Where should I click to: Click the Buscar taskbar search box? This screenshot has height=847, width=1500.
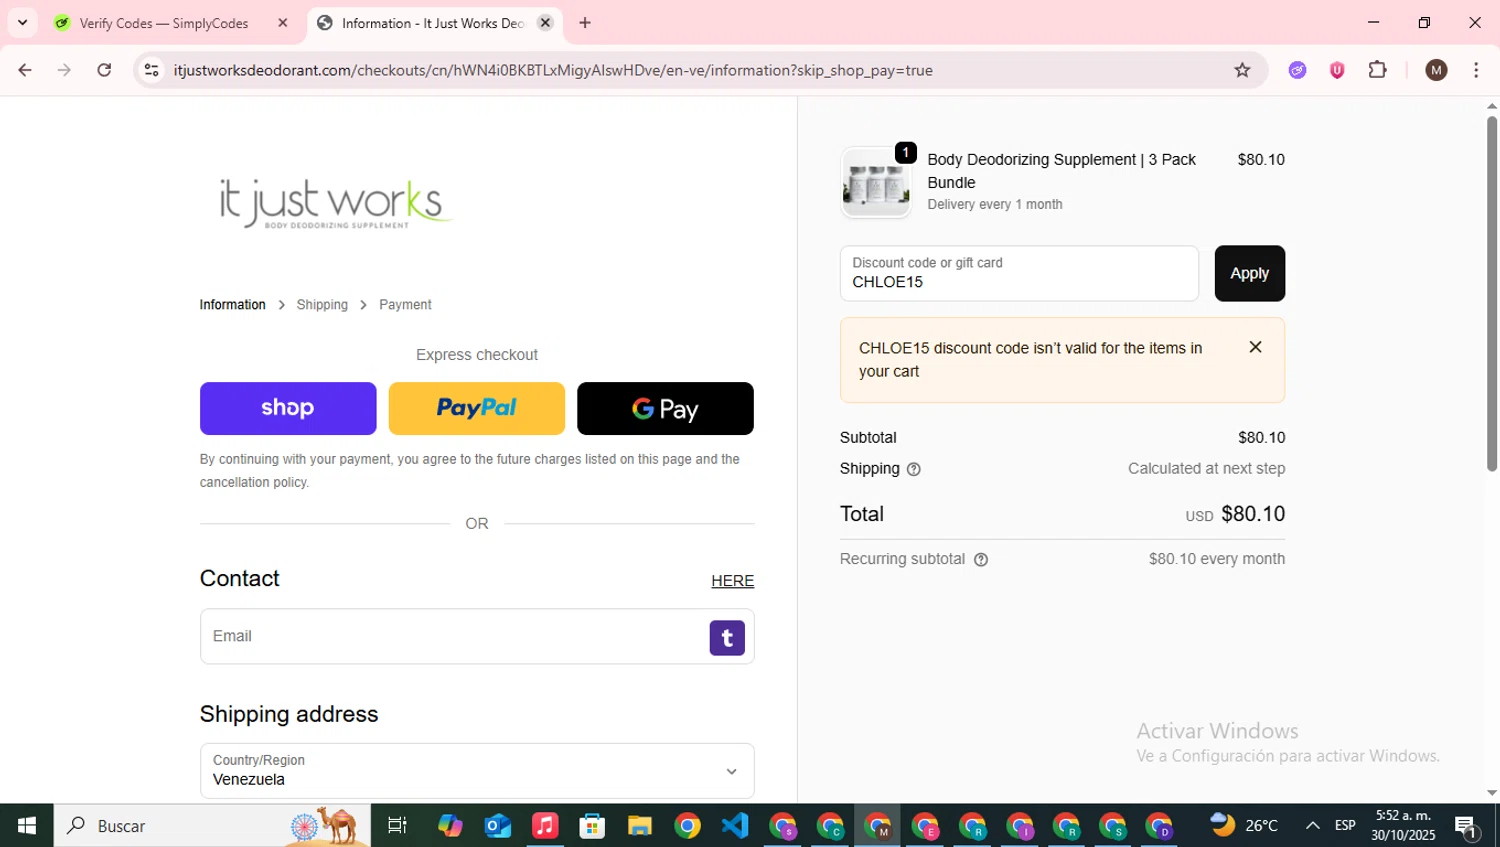[212, 826]
